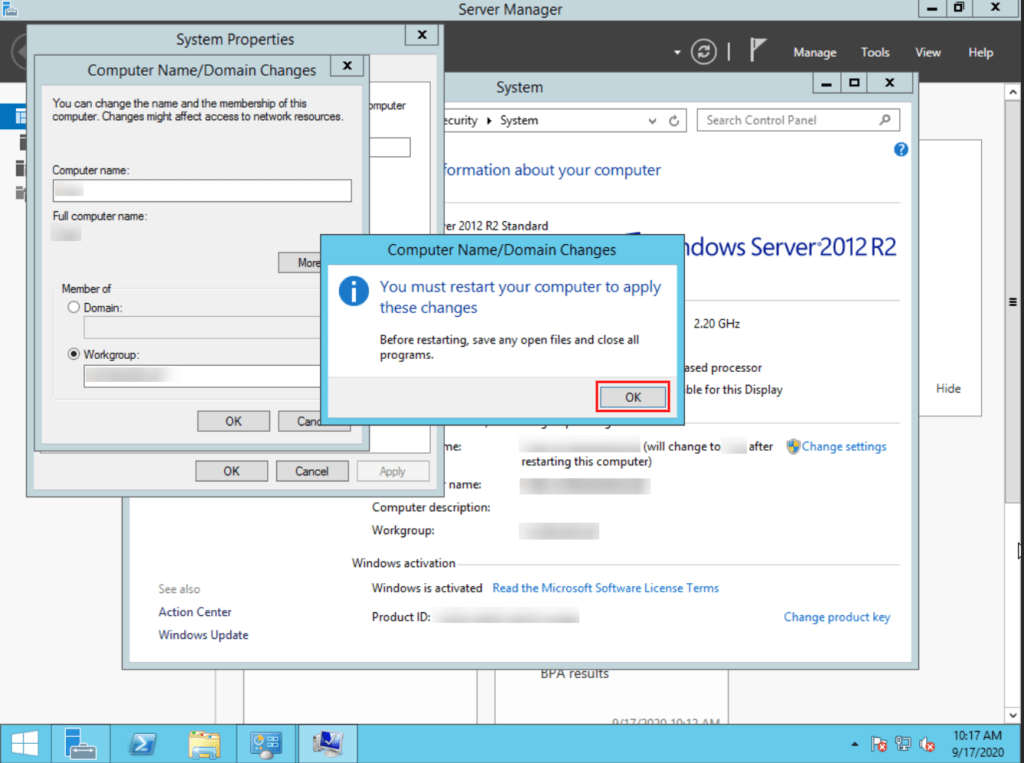Open the network icon in the system tray
The height and width of the screenshot is (763, 1024).
tap(902, 744)
